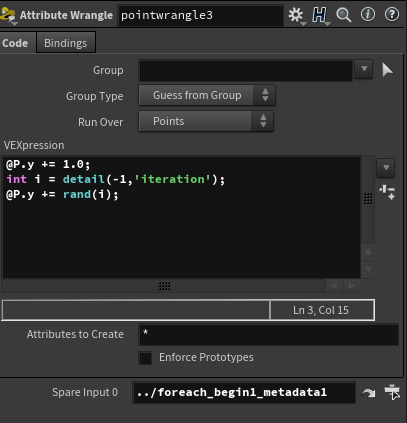Click the Attribute Wrangle node type icon

(x=8, y=15)
